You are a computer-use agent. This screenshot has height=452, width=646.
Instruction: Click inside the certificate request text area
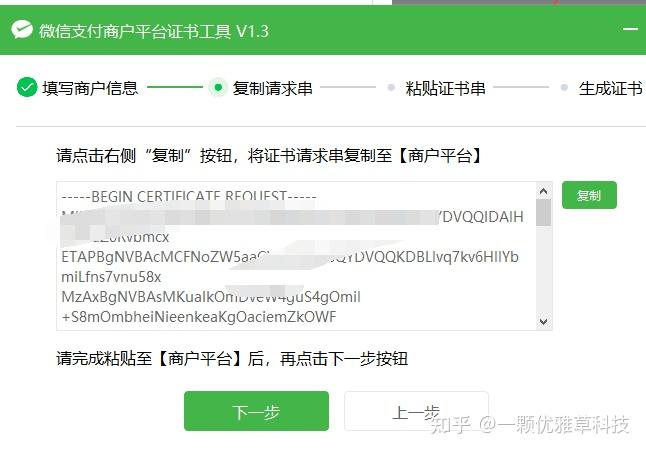tap(297, 256)
